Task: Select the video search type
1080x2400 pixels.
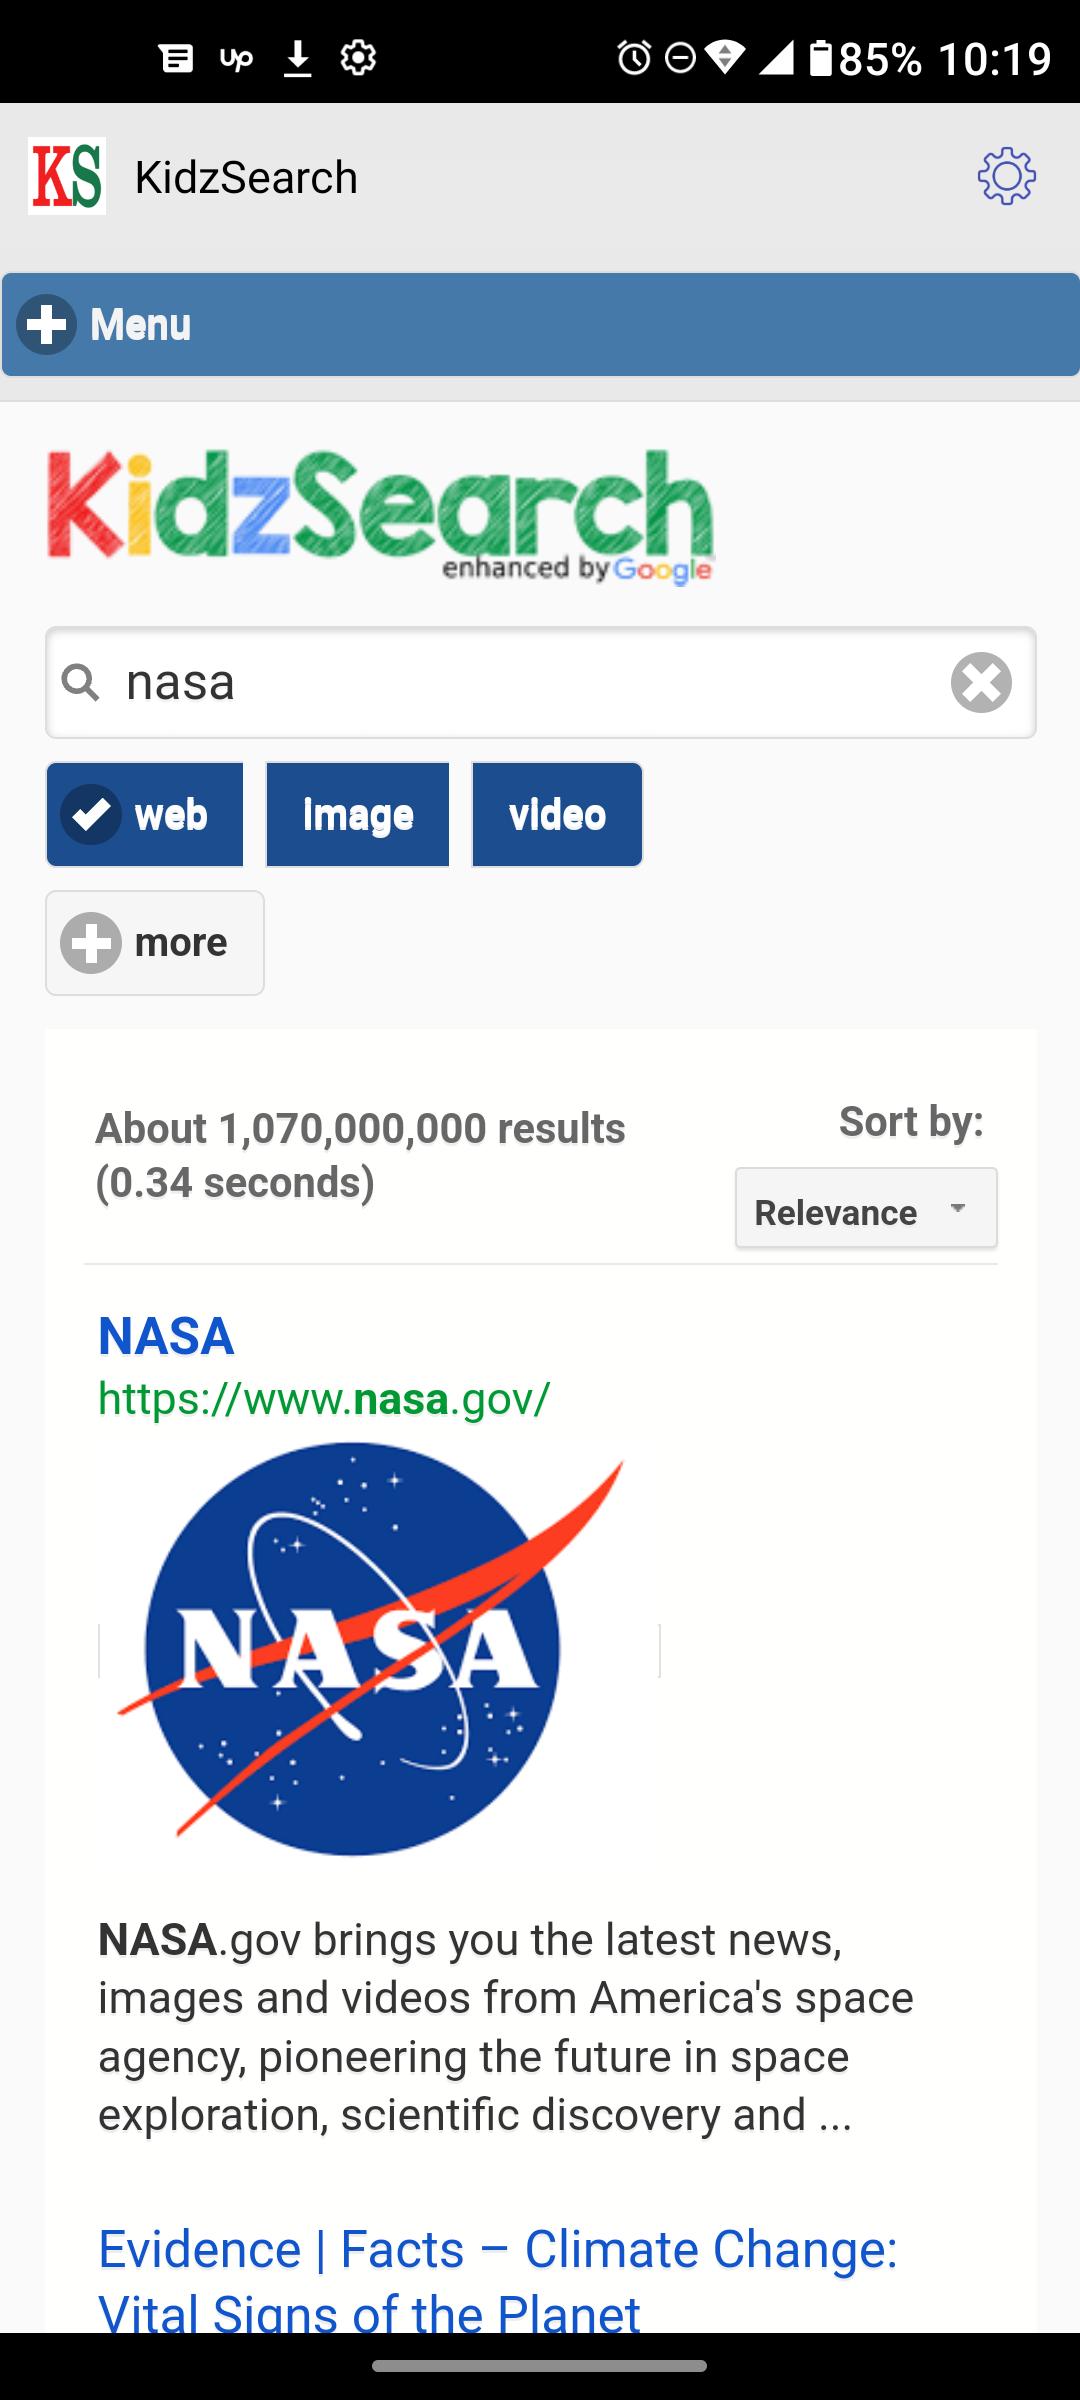Action: (x=557, y=815)
